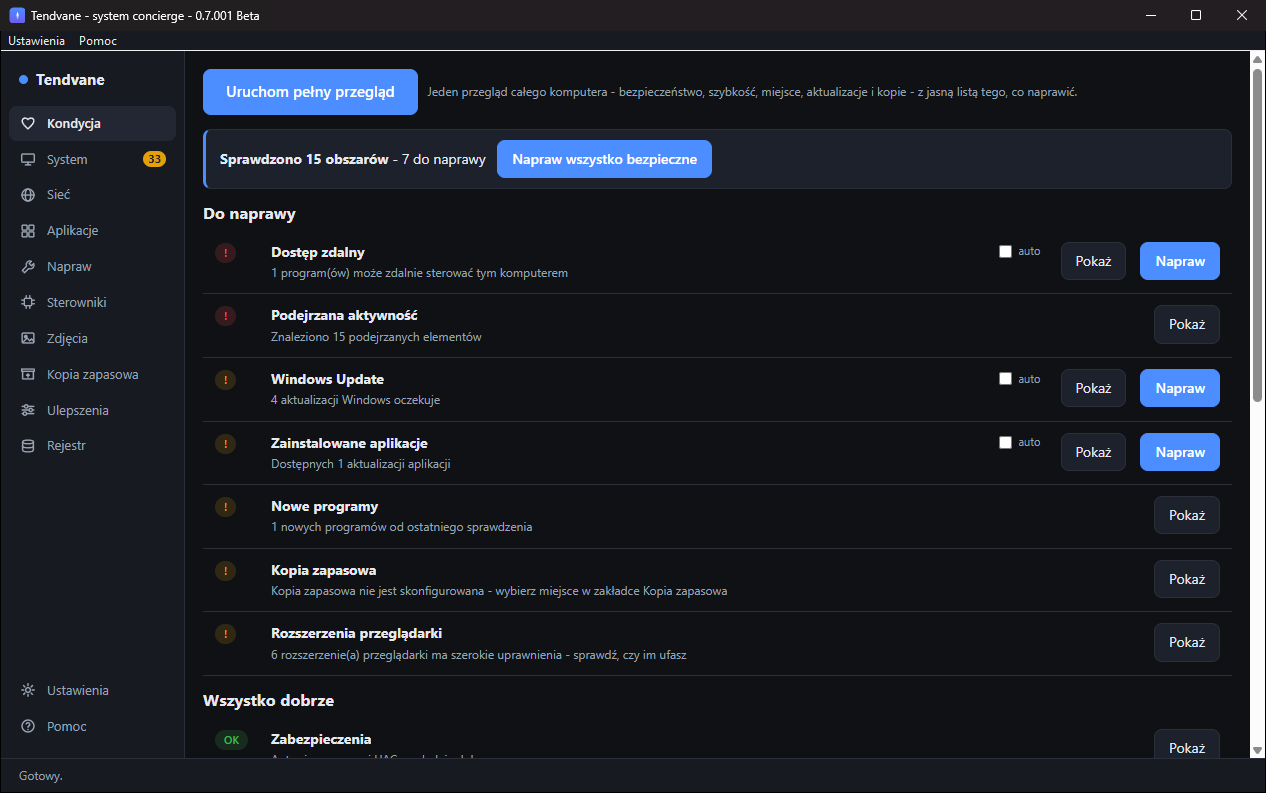
Task: Click the picture icon for Zdjęcia
Action: pos(28,339)
